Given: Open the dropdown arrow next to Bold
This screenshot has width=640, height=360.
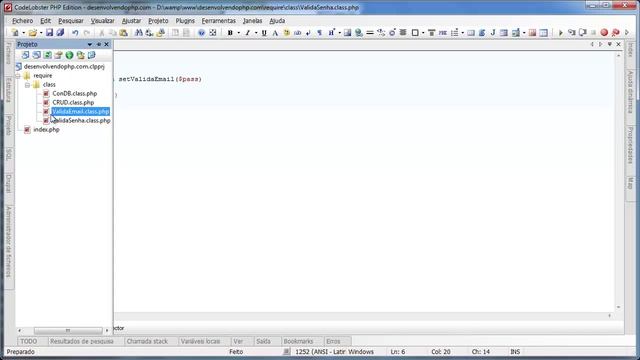Looking at the screenshot, I should point(239,33).
